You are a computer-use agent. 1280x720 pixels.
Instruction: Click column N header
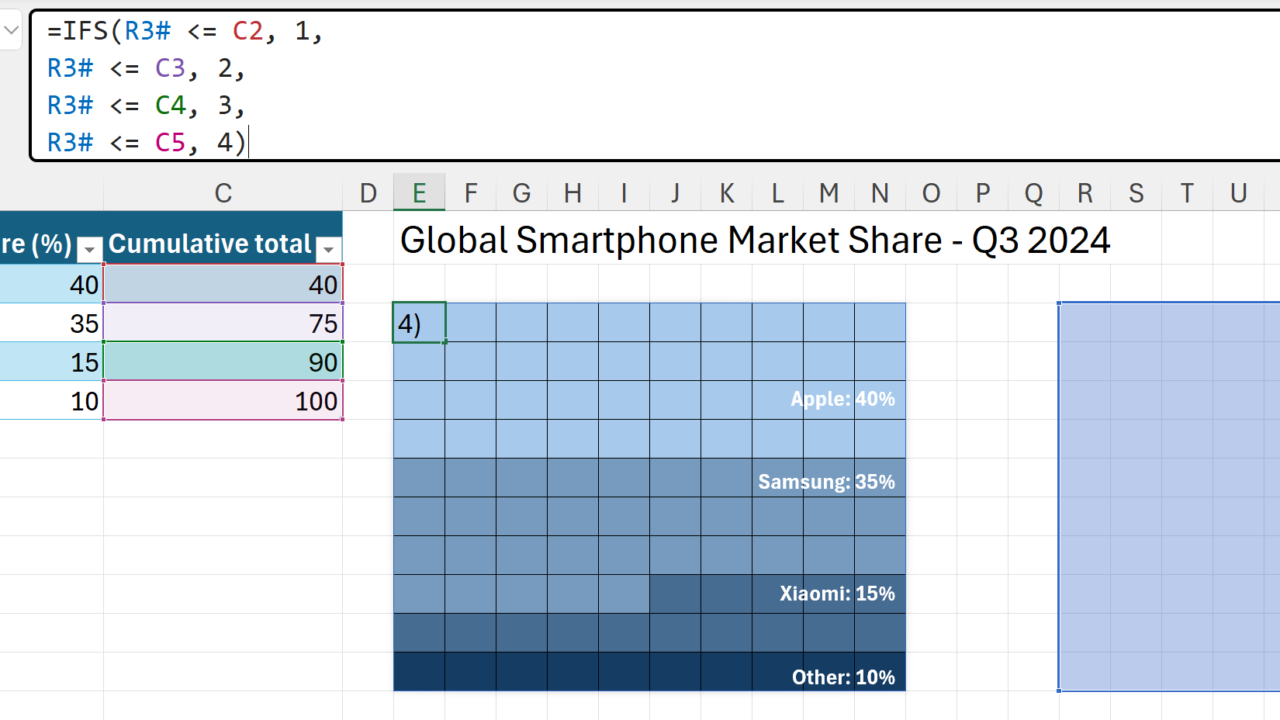pos(880,194)
